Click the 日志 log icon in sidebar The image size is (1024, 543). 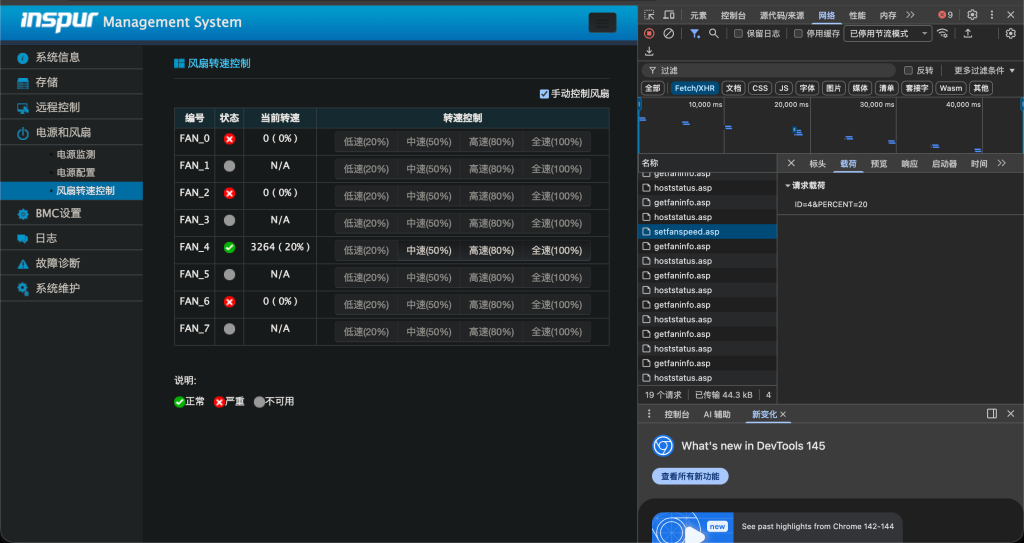(x=23, y=239)
